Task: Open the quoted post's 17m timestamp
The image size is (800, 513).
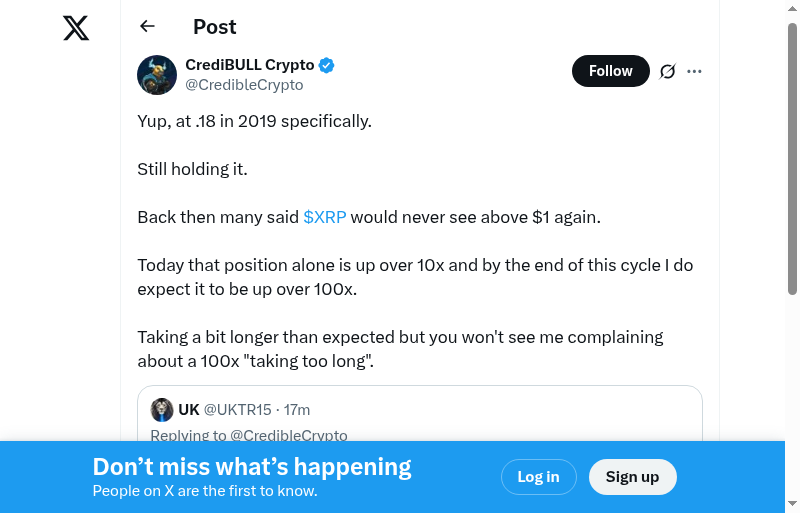Action: [297, 410]
